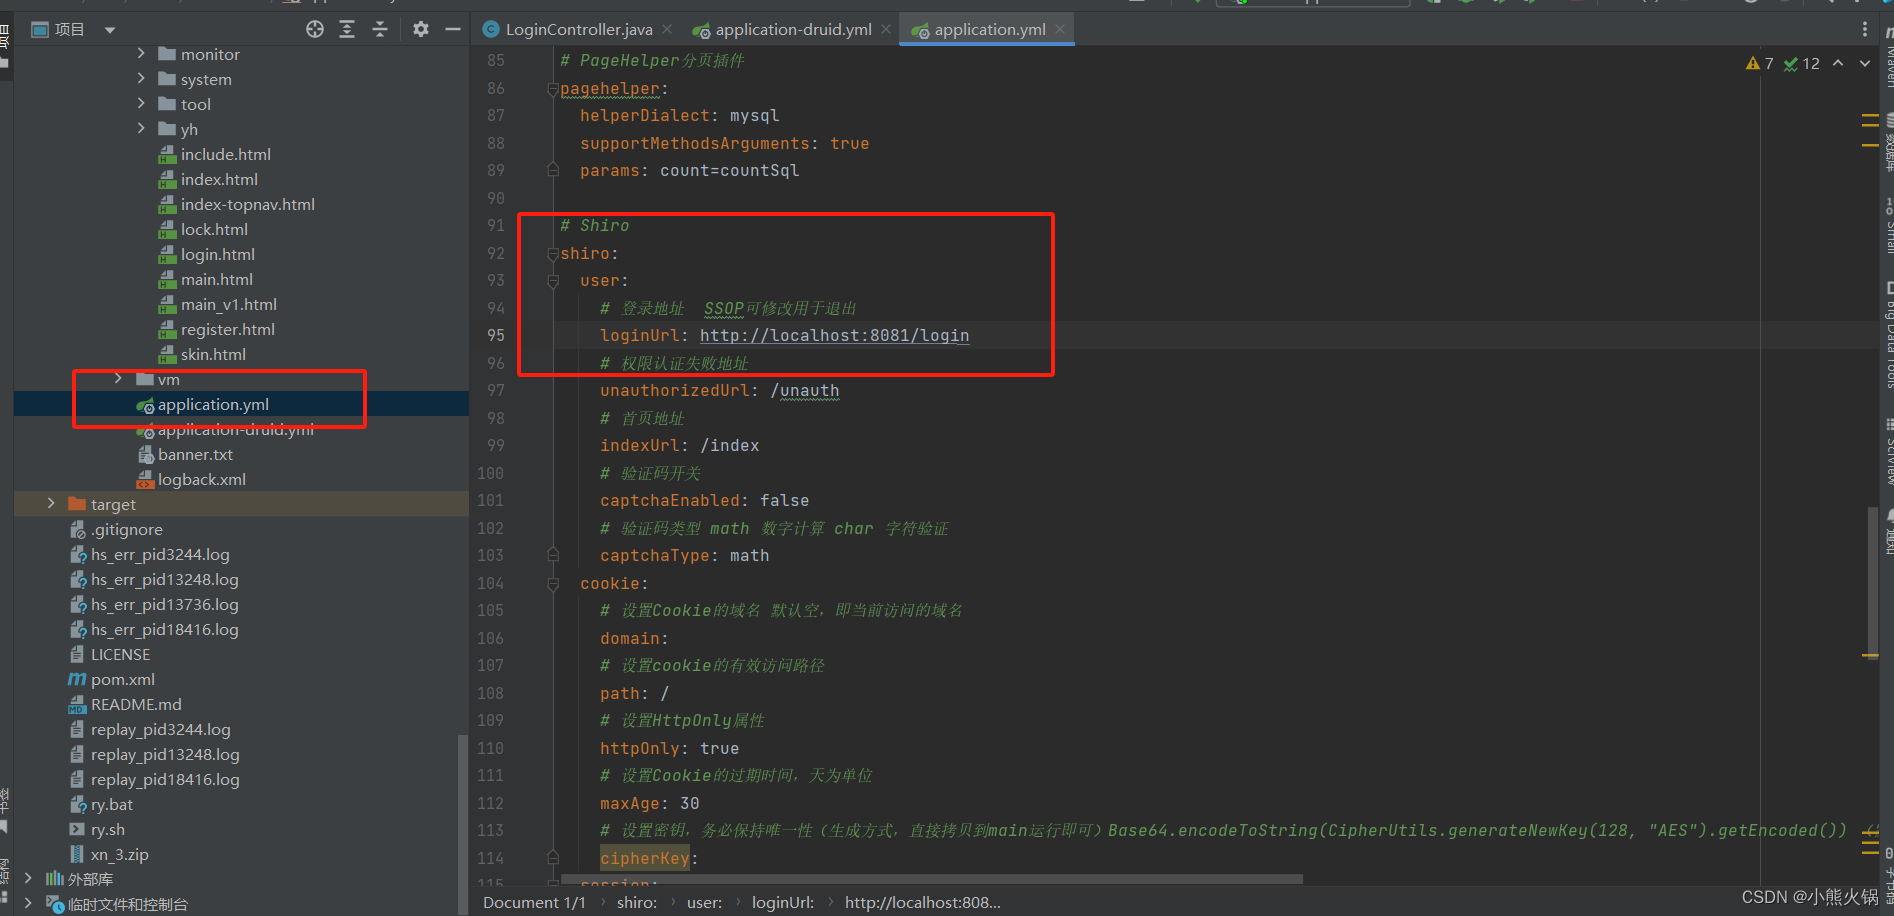
Task: Open project view settings gear
Action: click(x=421, y=29)
